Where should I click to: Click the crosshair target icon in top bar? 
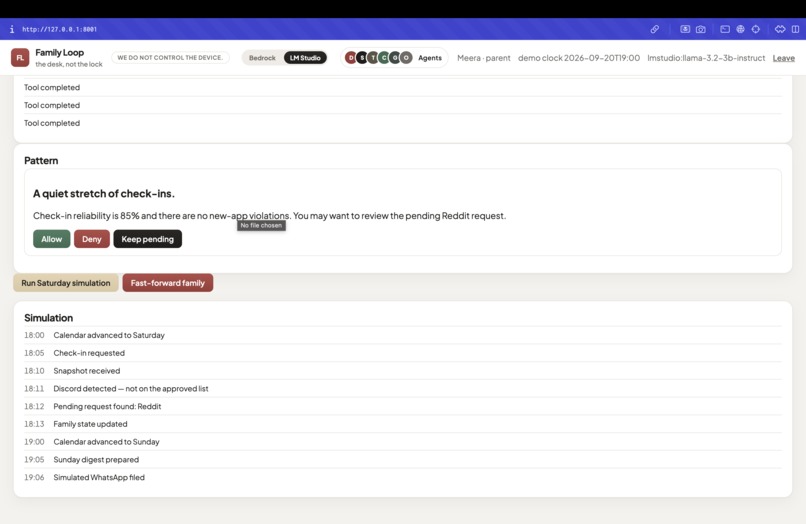coord(756,29)
